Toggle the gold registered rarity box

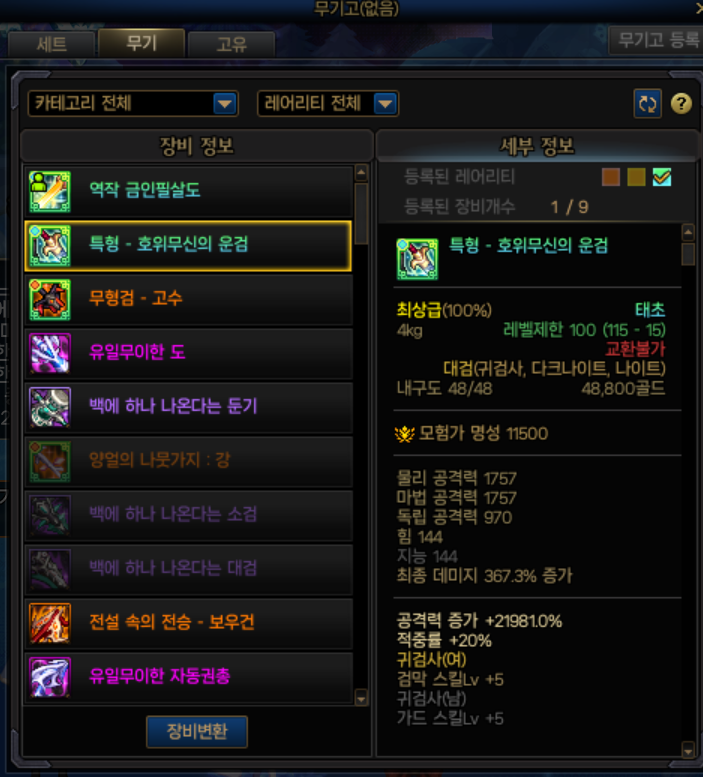[x=636, y=177]
